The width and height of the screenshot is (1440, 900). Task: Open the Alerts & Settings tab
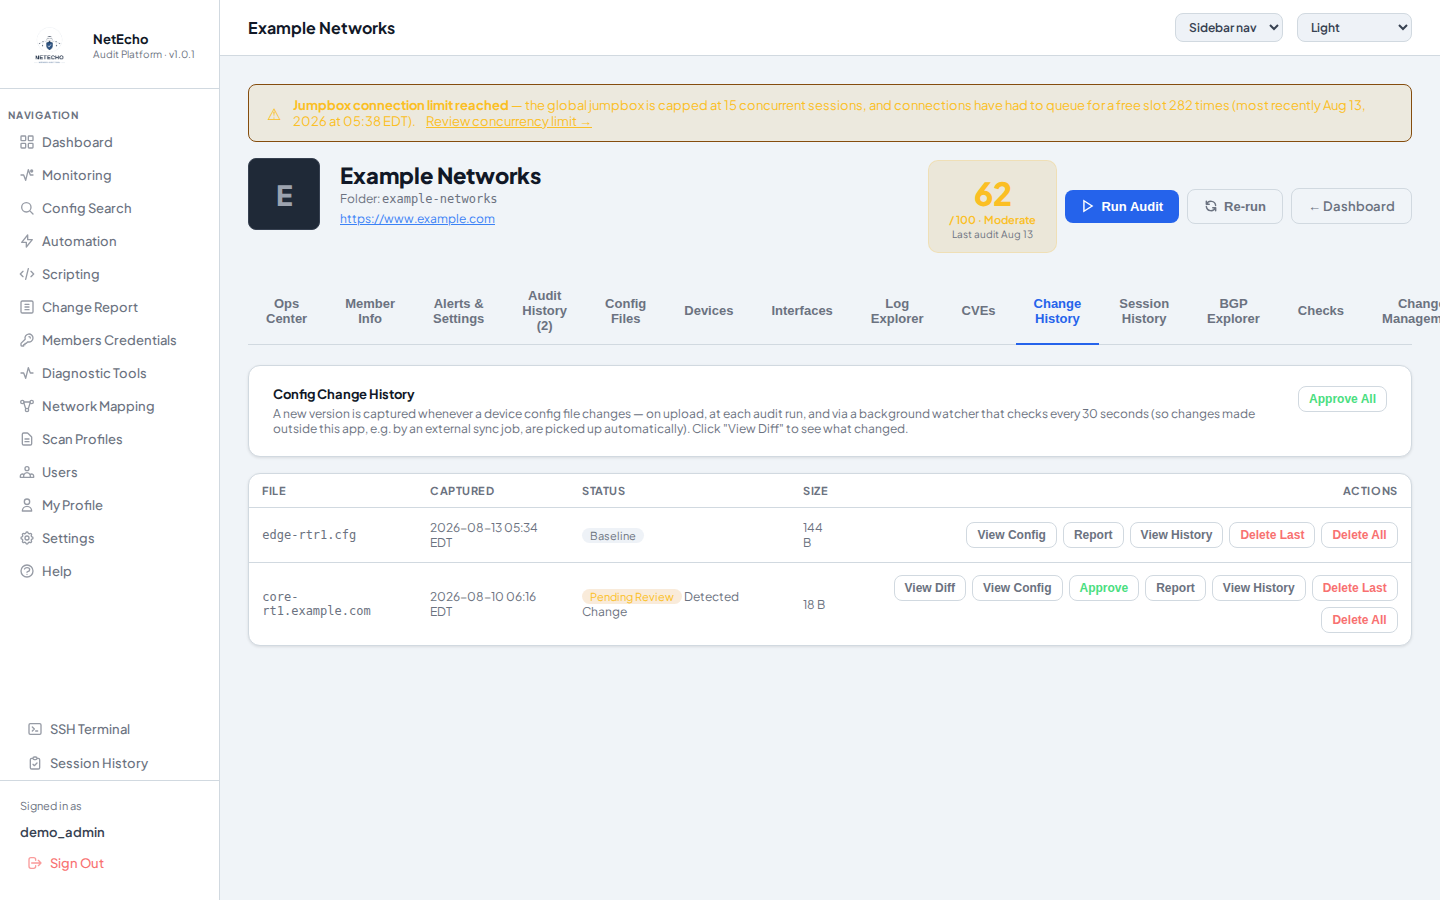click(458, 311)
